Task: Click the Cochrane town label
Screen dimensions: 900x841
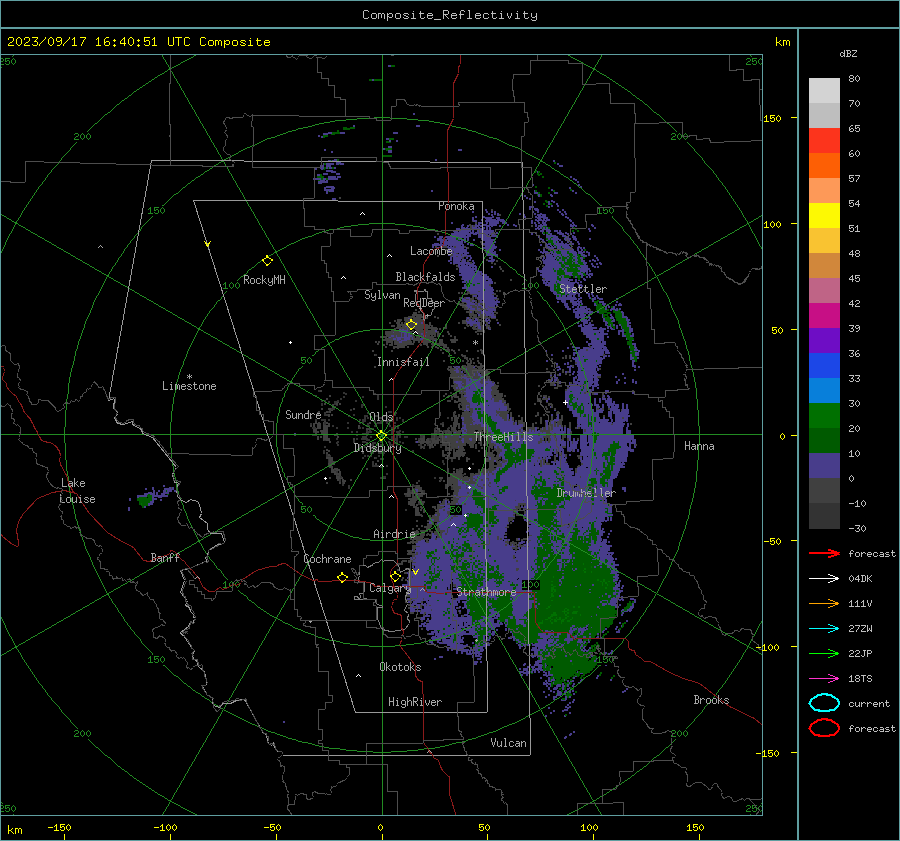Action: [327, 559]
